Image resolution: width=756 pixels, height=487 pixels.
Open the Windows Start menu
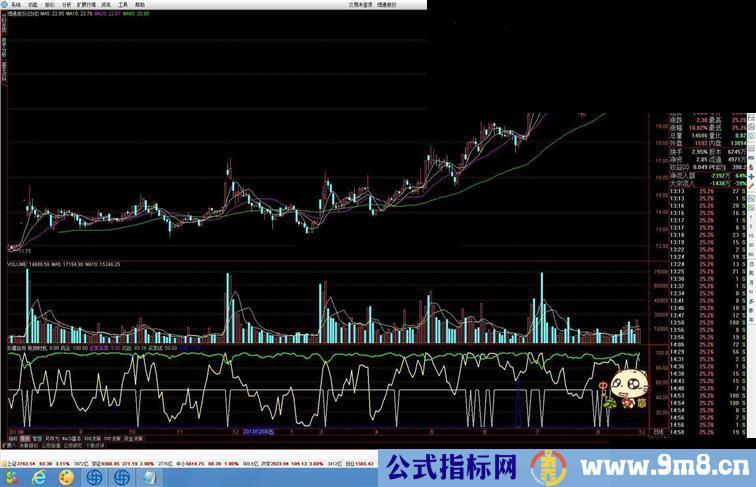(11, 479)
